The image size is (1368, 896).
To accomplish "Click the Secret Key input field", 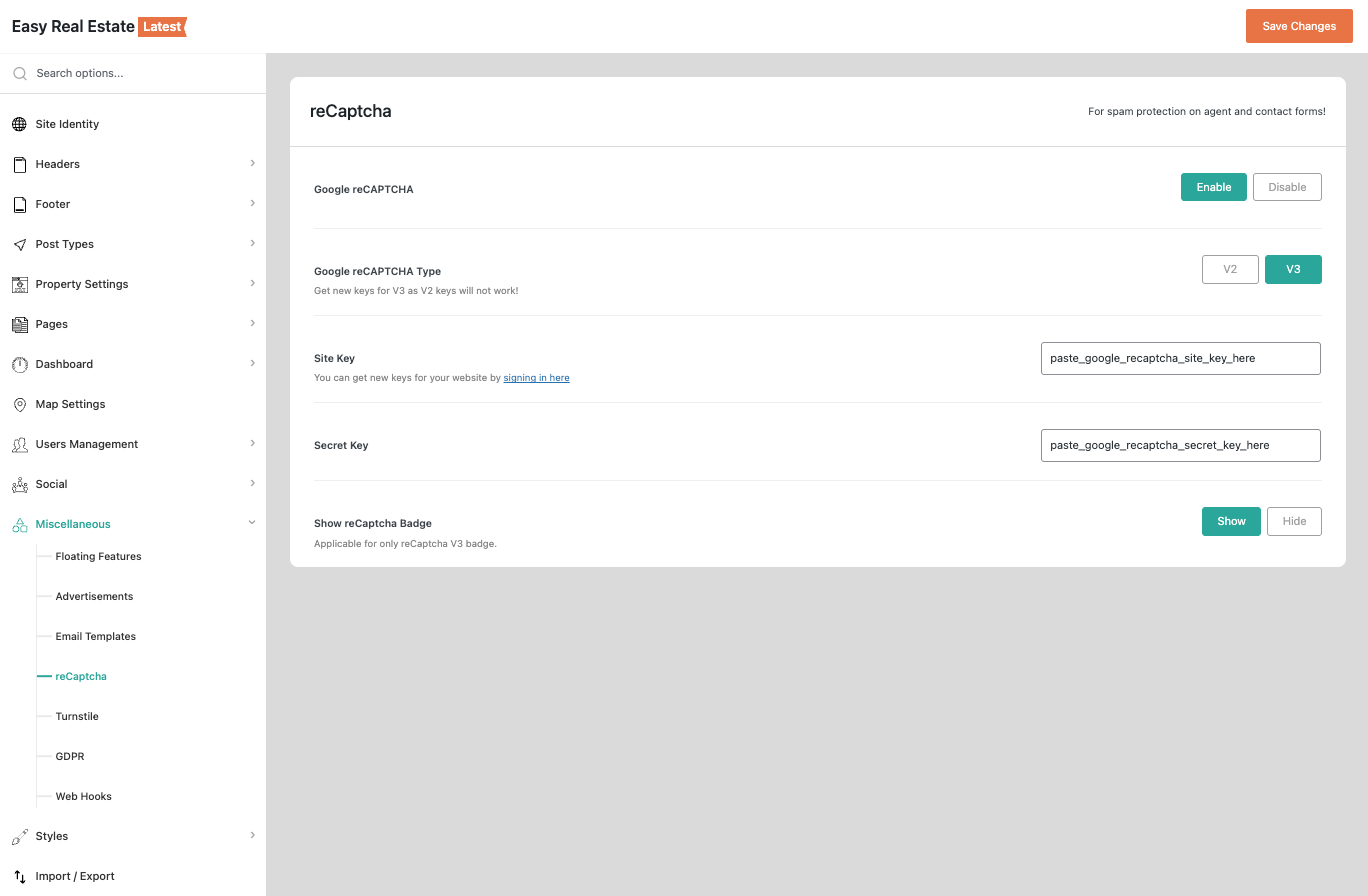I will 1180,445.
